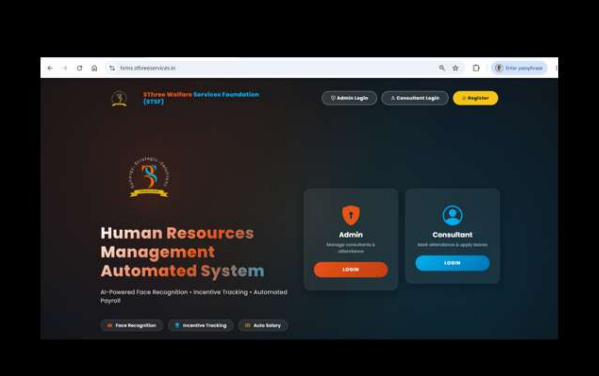Viewport: 599px width, 376px height.
Task: Go back with browser back arrow
Action: pos(50,68)
